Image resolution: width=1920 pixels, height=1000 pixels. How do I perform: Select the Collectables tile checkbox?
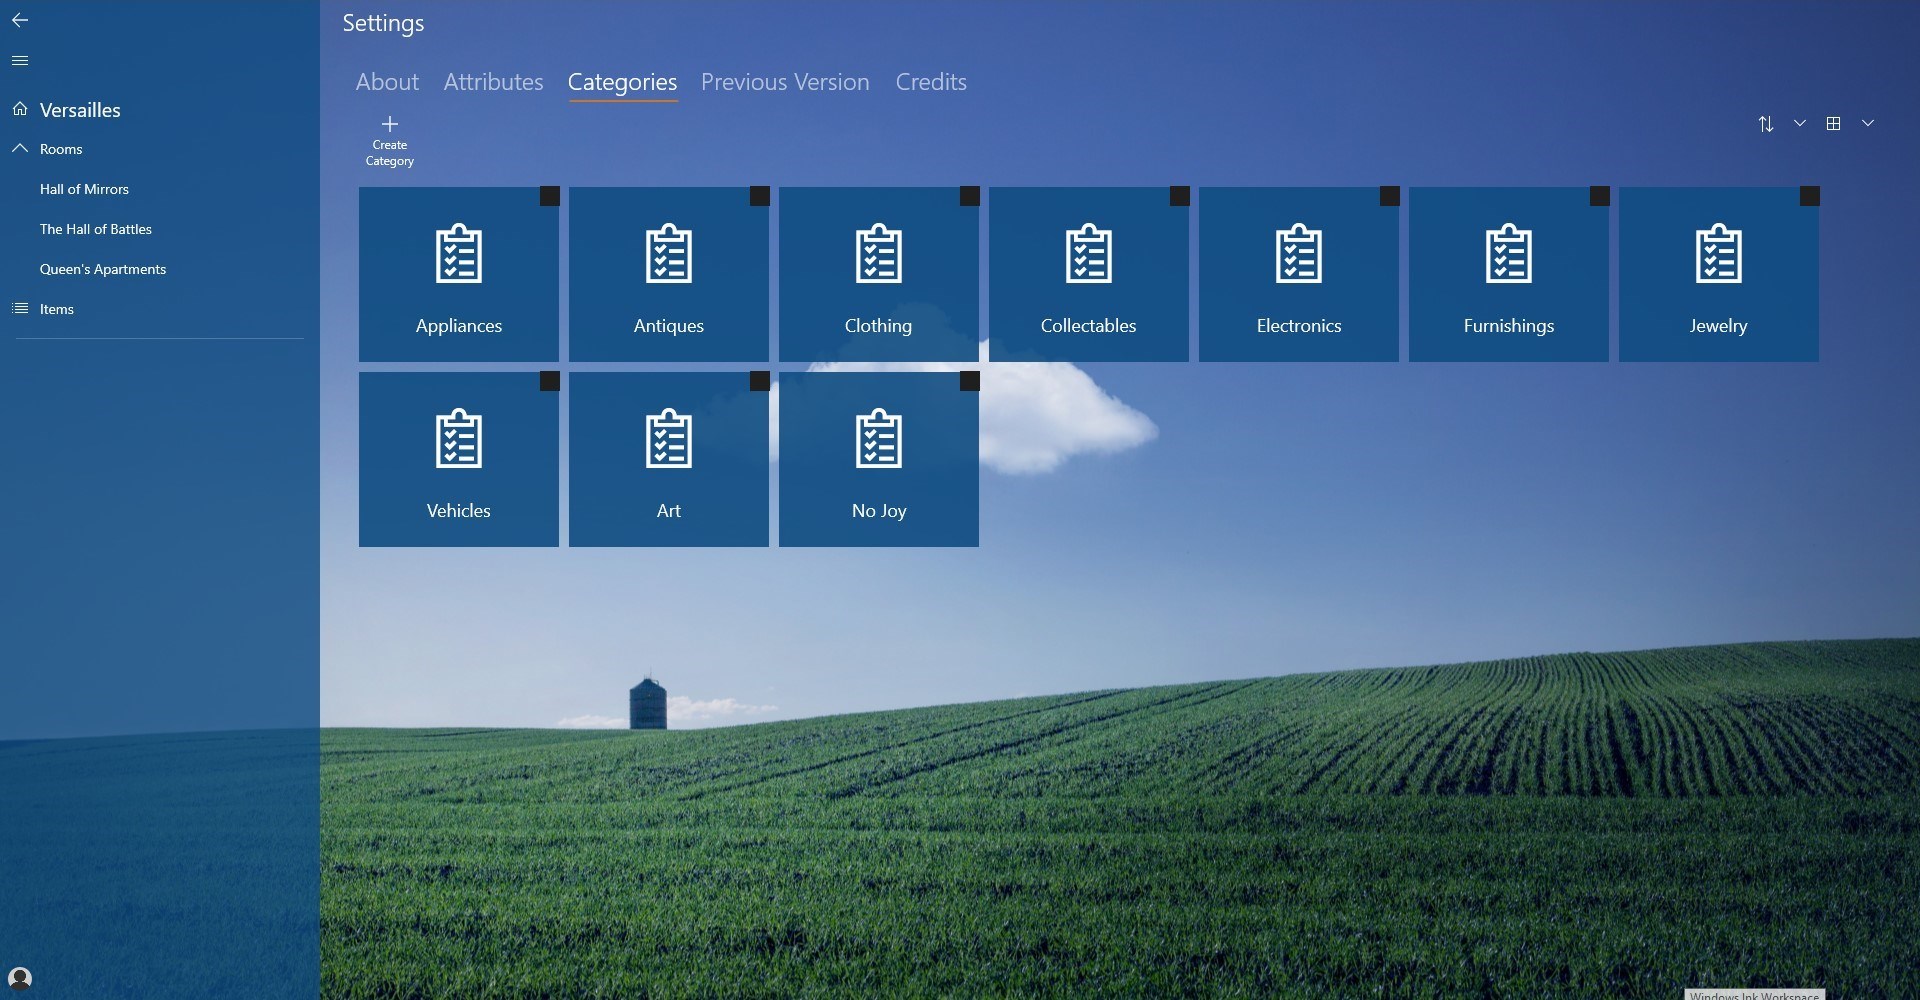1180,196
